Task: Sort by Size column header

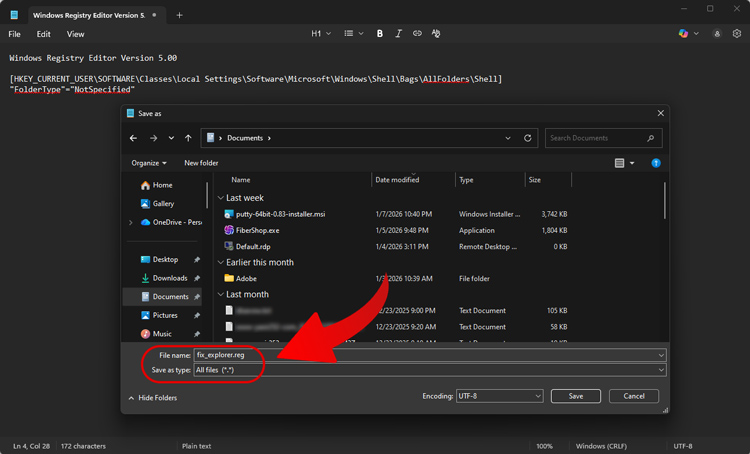Action: (535, 180)
